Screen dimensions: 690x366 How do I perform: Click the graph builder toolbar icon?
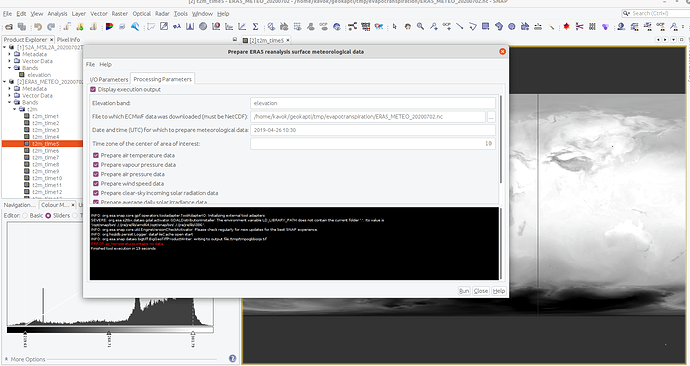[x=352, y=27]
